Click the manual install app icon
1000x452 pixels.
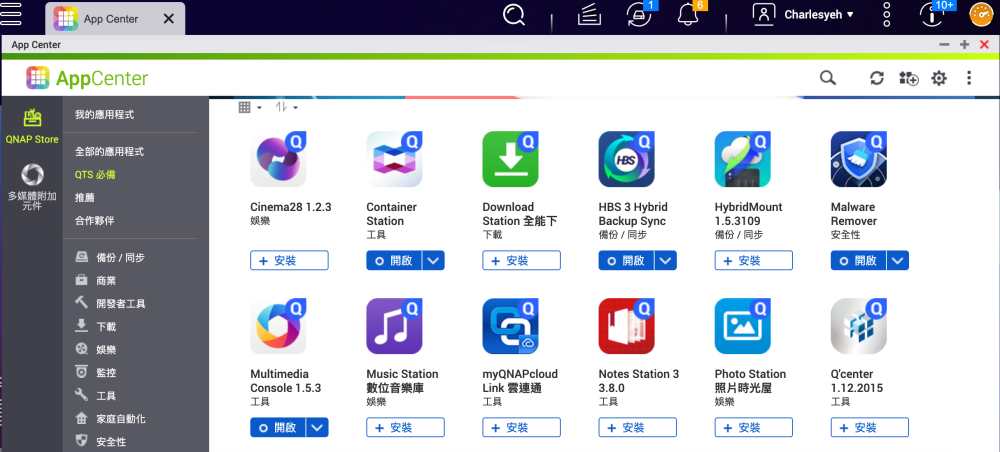pyautogui.click(x=908, y=78)
